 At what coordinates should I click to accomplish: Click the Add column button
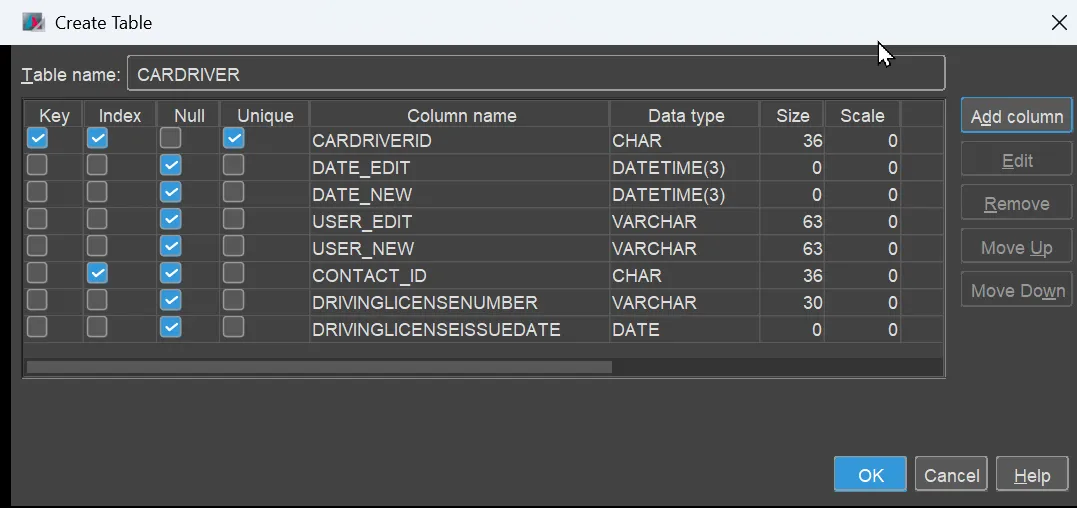pyautogui.click(x=1017, y=116)
